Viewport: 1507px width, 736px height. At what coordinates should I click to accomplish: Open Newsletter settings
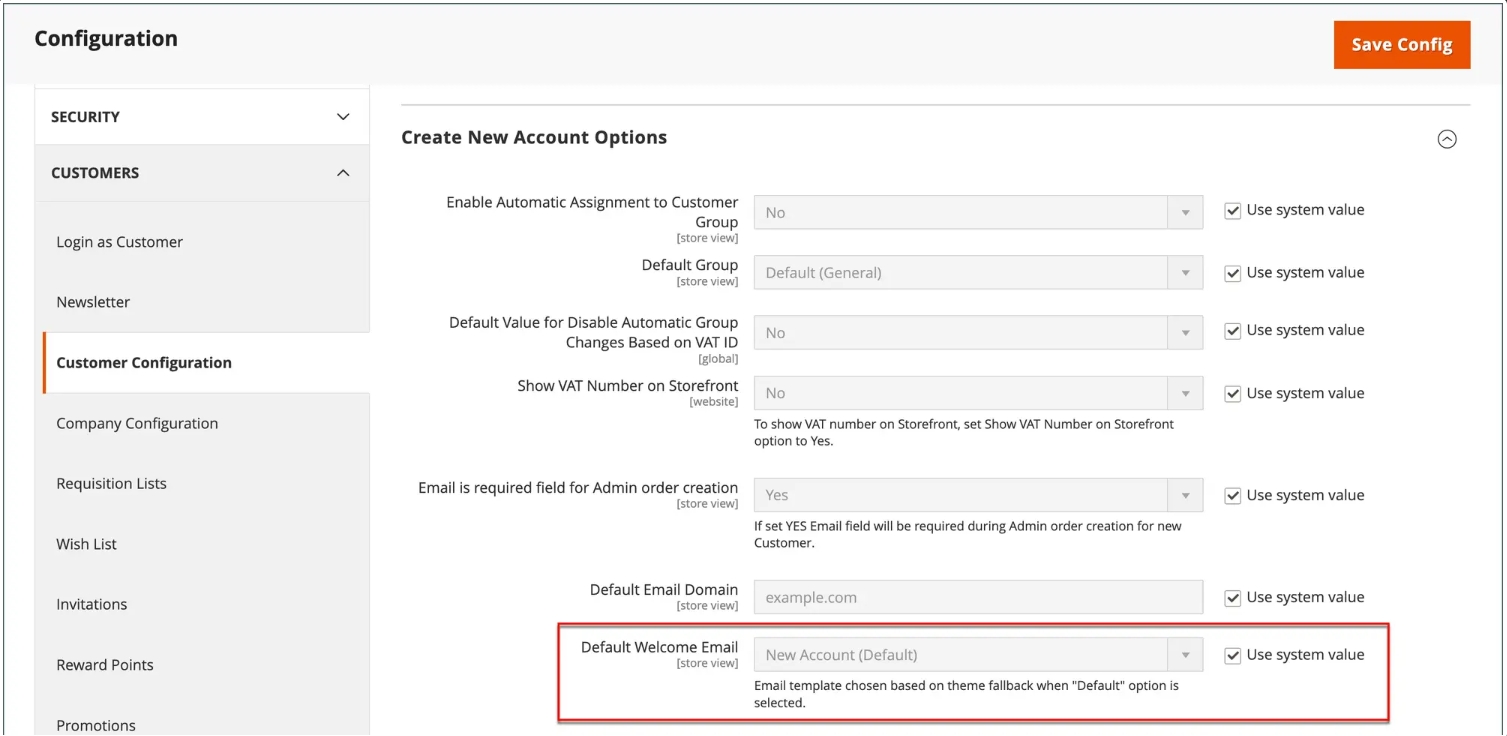point(93,302)
